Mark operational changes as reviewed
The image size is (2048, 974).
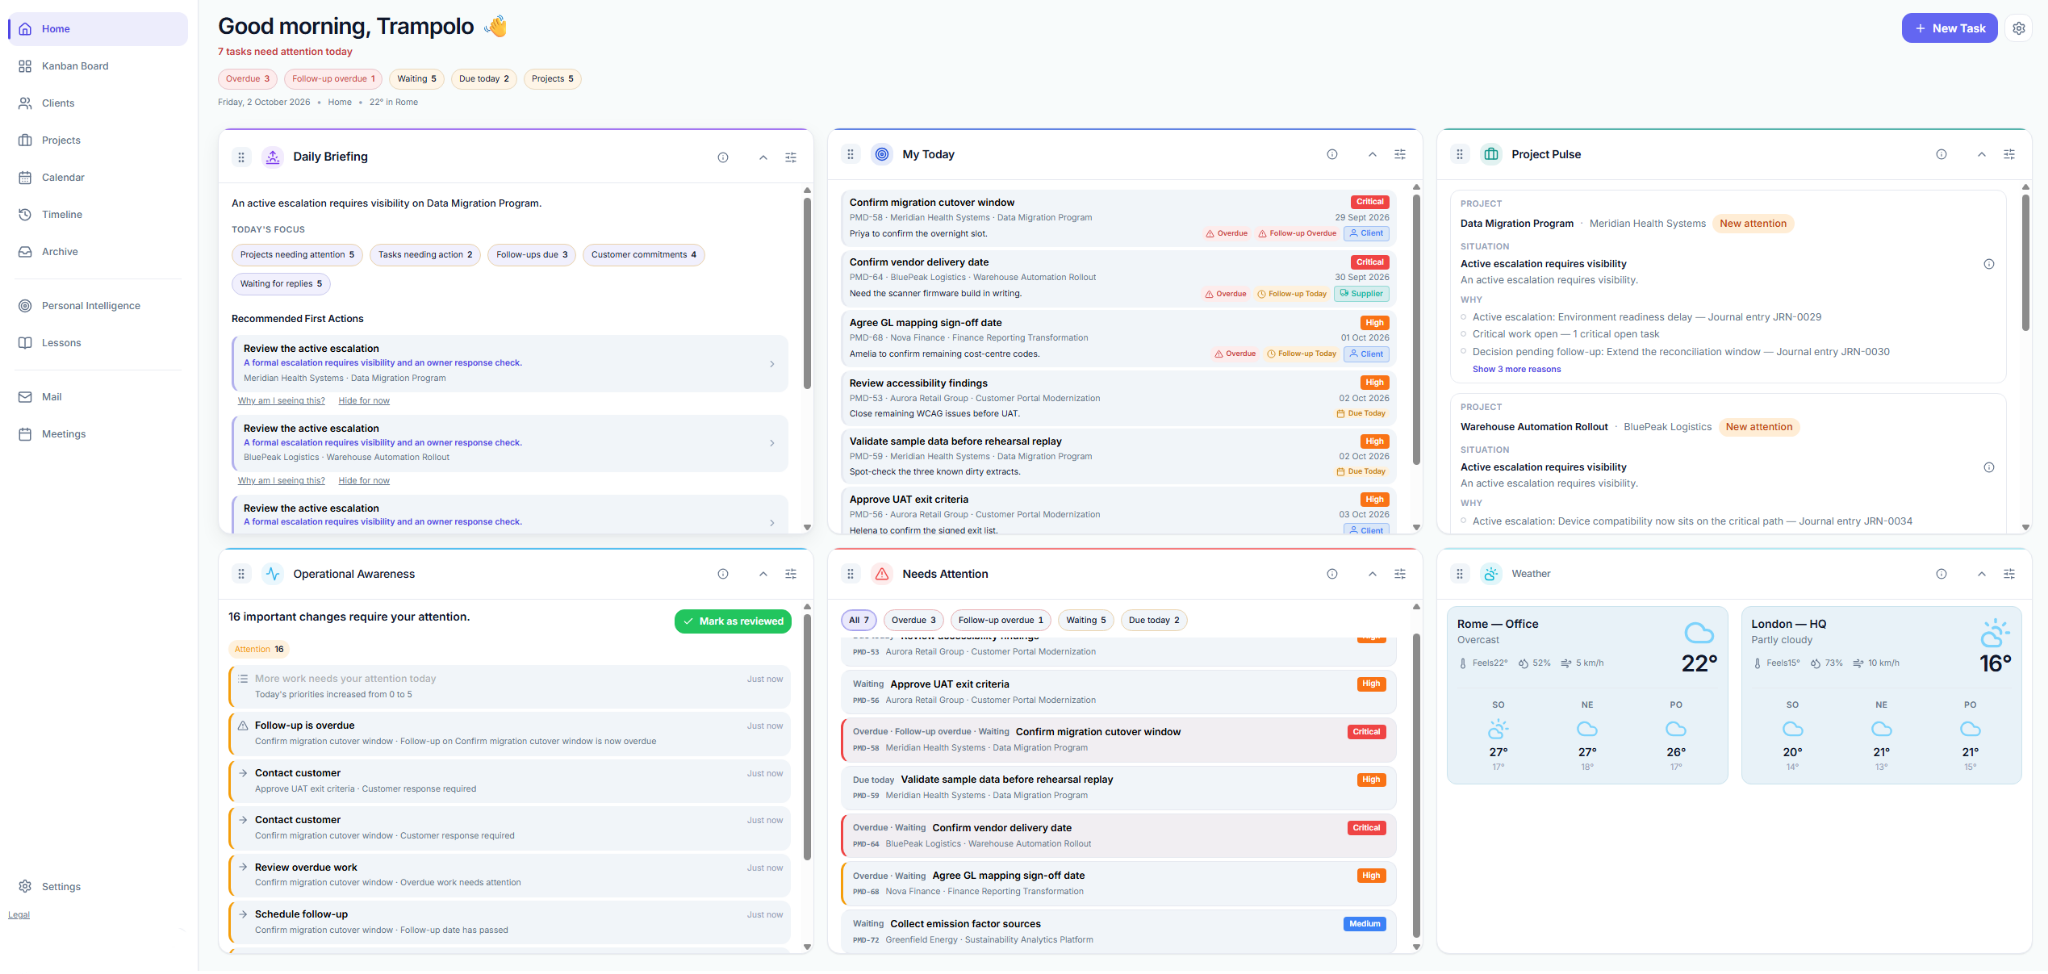[733, 622]
